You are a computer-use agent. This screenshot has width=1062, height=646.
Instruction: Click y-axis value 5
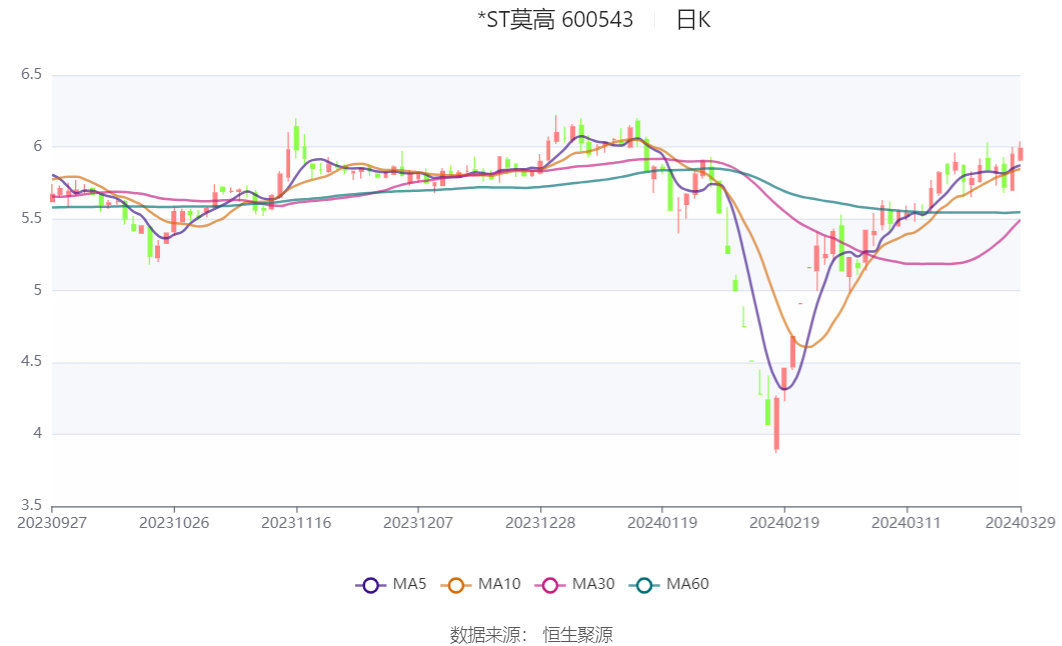point(38,290)
